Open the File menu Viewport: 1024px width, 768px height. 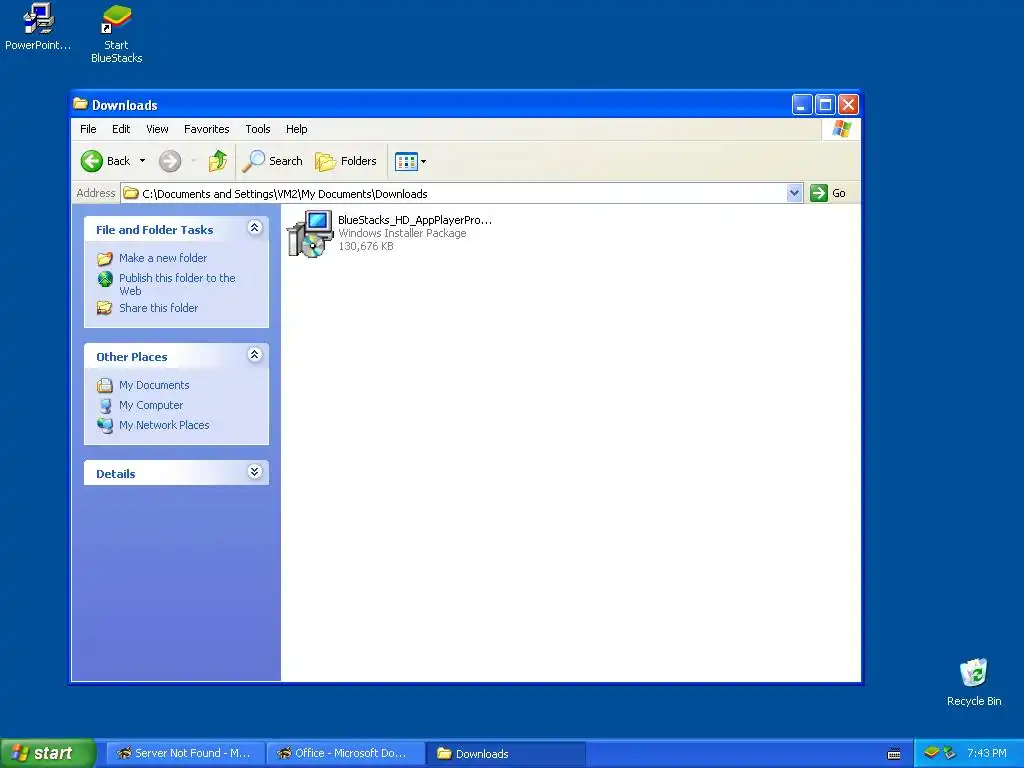pos(88,129)
